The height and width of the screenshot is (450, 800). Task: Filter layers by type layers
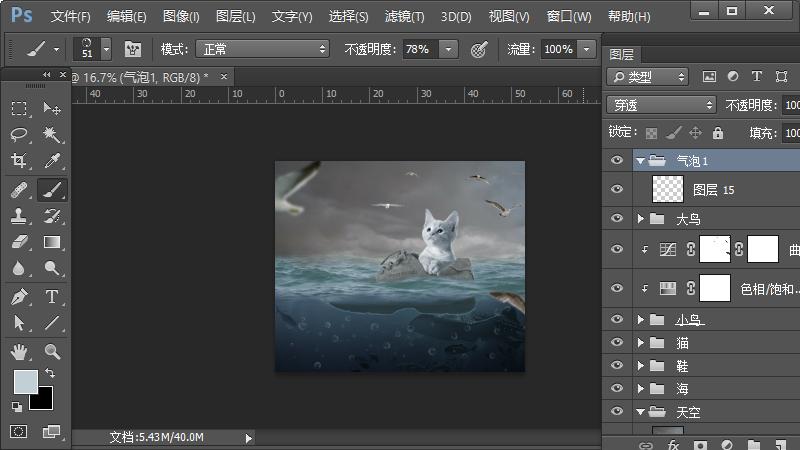pyautogui.click(x=757, y=77)
